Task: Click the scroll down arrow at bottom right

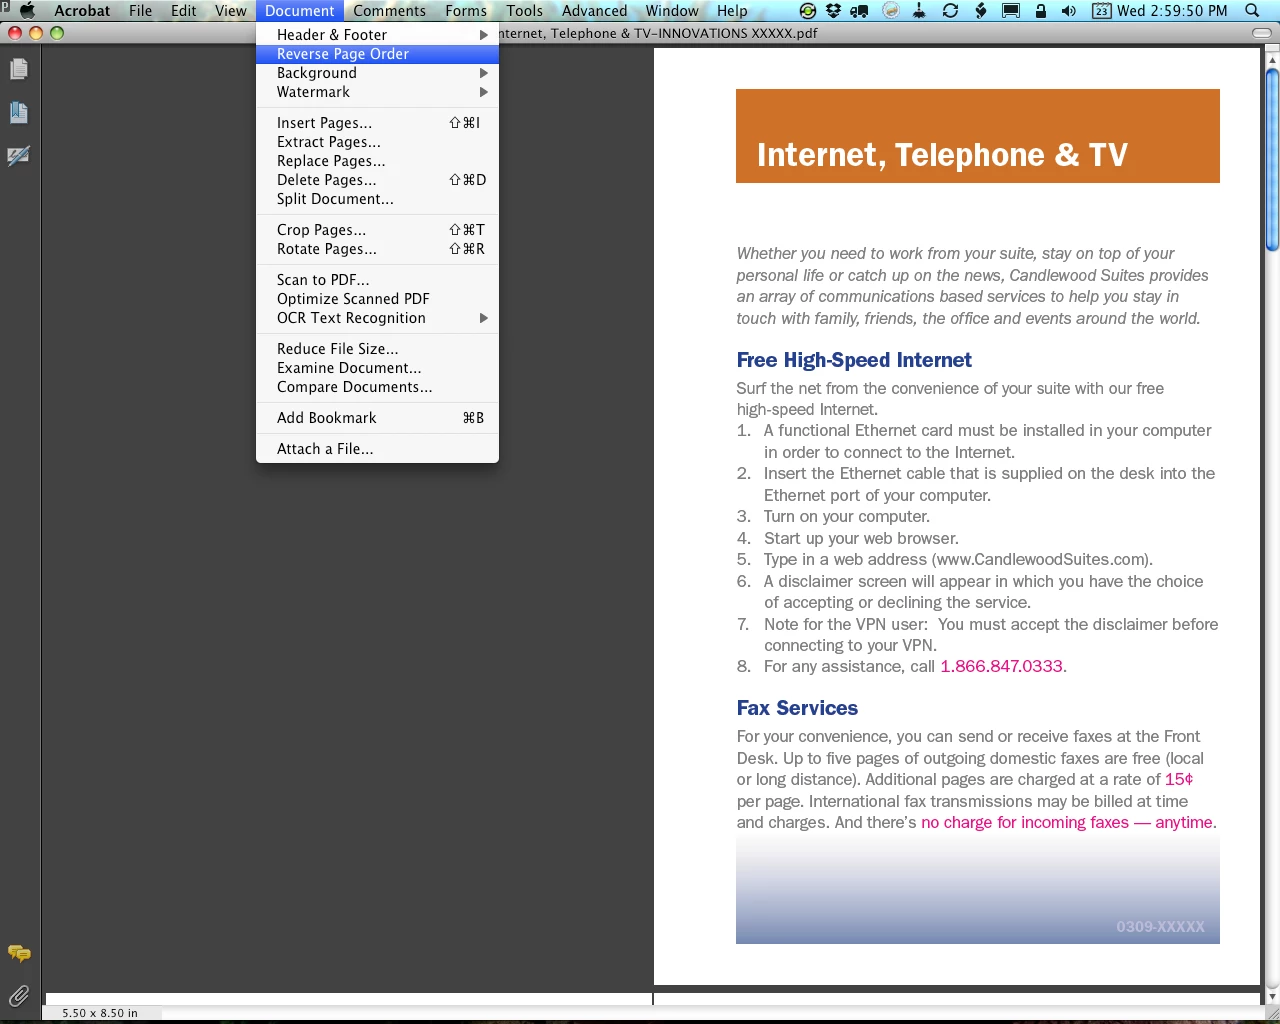Action: point(1272,997)
